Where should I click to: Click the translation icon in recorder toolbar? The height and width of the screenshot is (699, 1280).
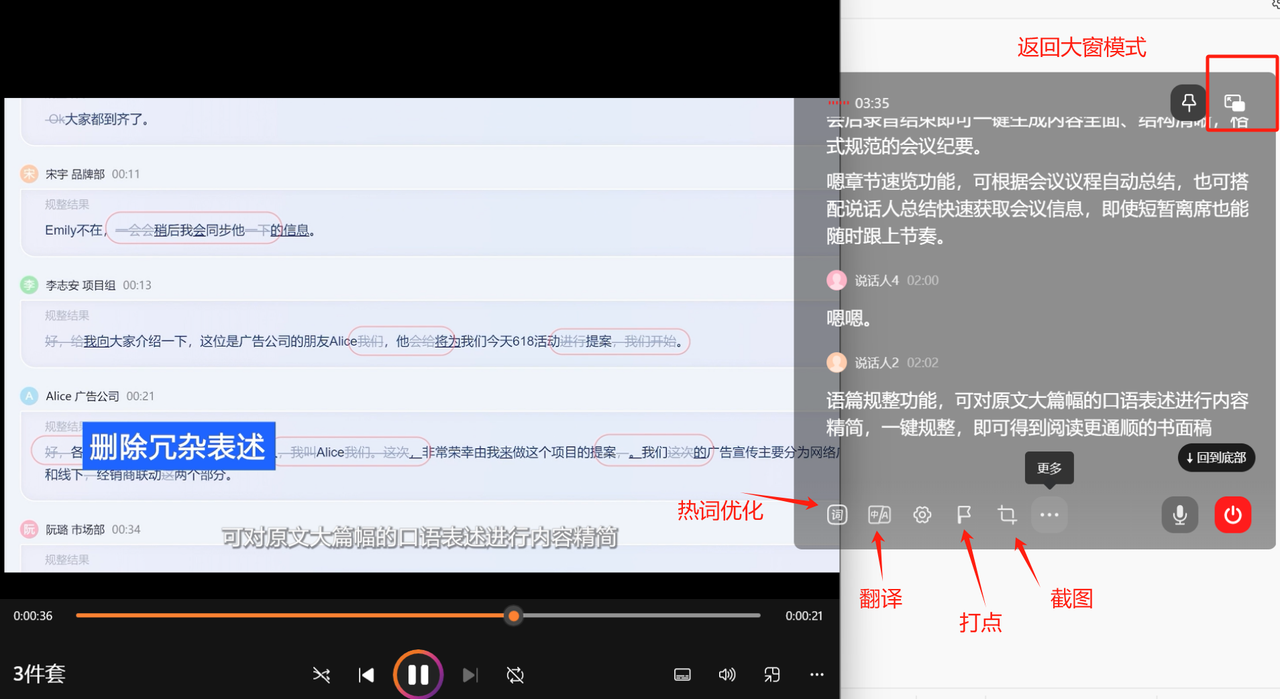879,515
